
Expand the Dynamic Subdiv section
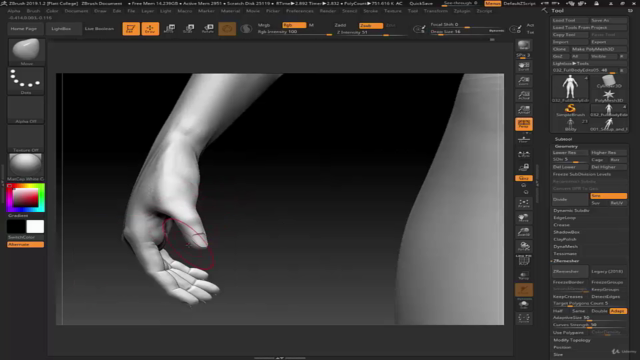(x=571, y=211)
